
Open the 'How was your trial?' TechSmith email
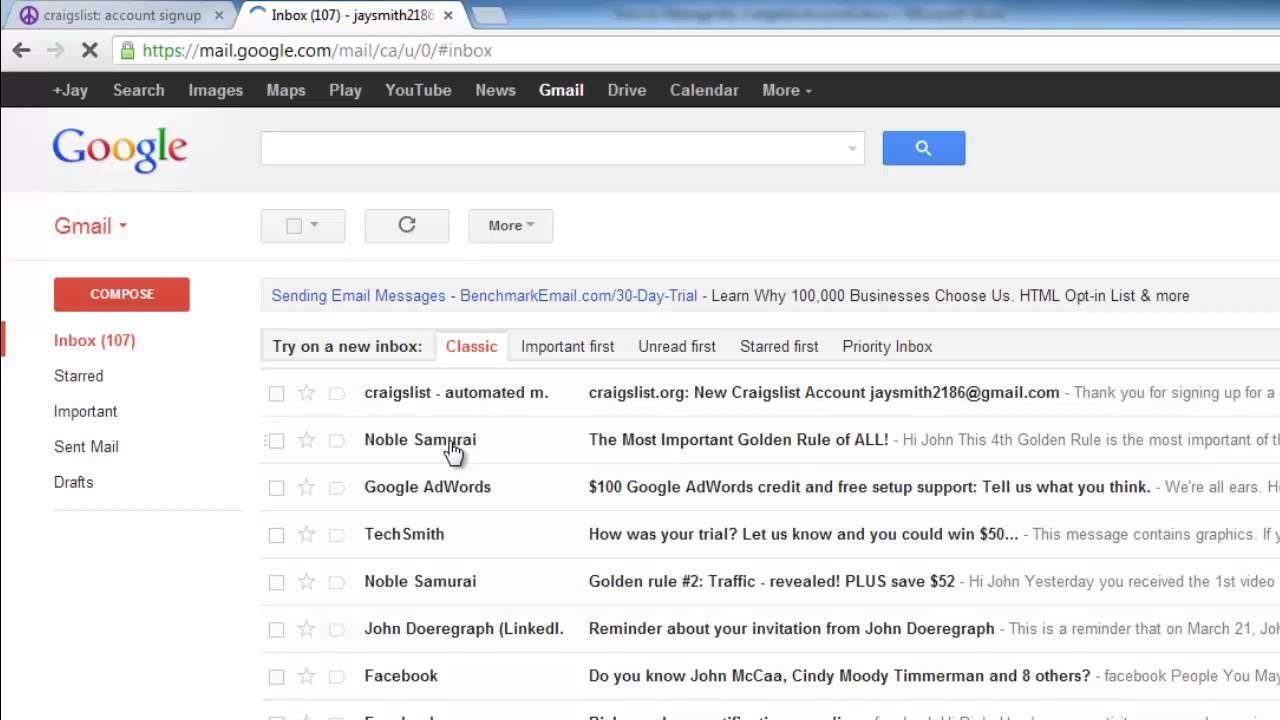coord(770,534)
